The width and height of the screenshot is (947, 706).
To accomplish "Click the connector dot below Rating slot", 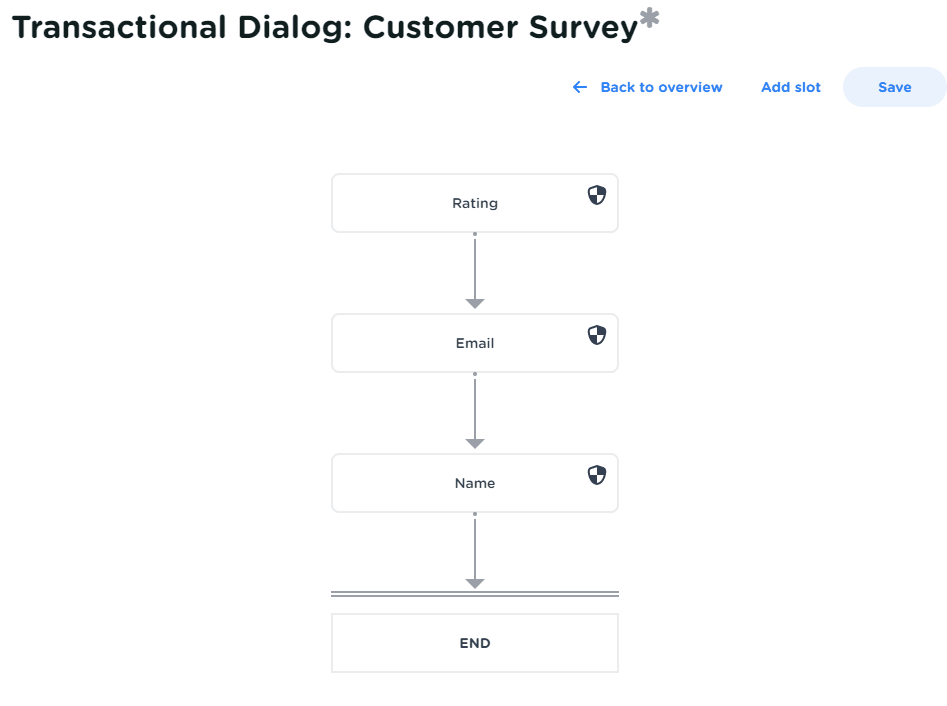I will [x=475, y=235].
